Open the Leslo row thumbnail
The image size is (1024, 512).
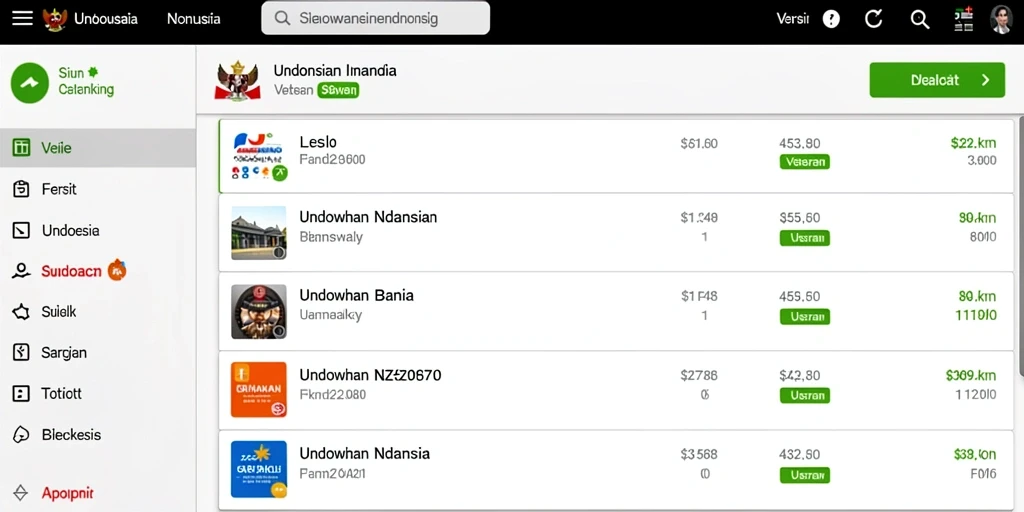coord(259,157)
